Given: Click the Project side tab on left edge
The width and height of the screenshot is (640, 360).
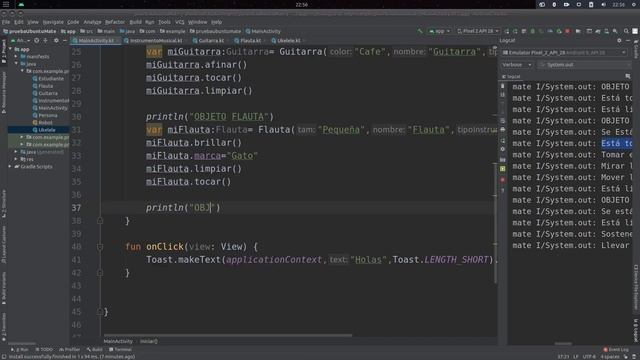Looking at the screenshot, I should pyautogui.click(x=4, y=52).
